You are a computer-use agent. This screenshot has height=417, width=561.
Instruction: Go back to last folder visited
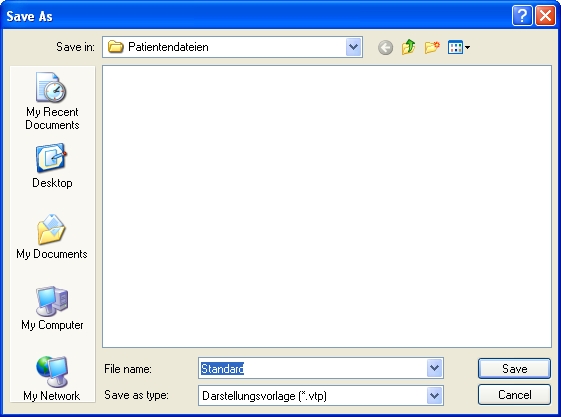(385, 47)
